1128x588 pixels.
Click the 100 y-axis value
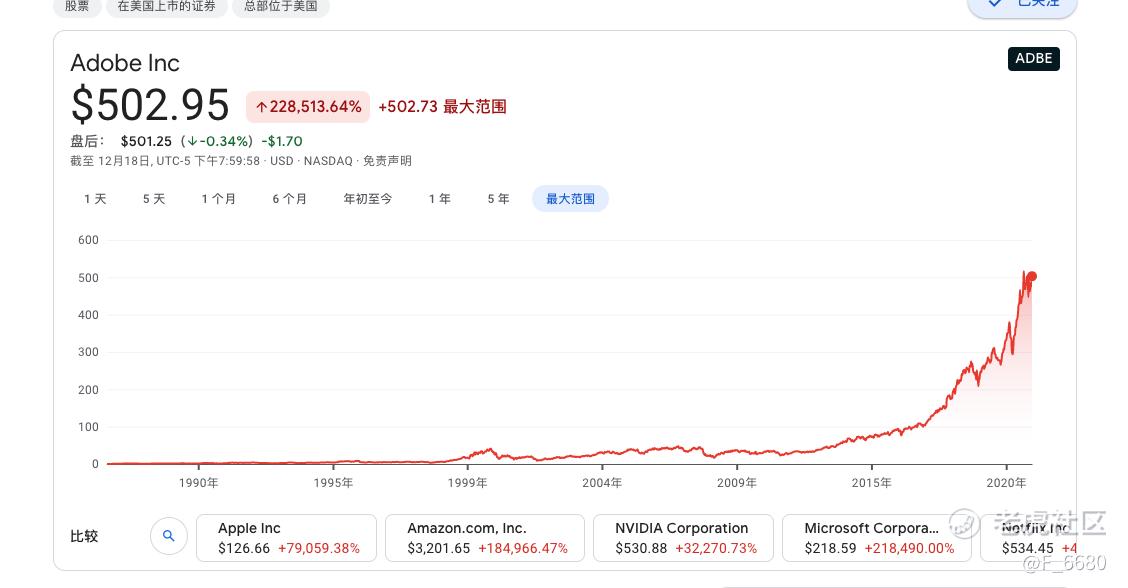coord(88,427)
